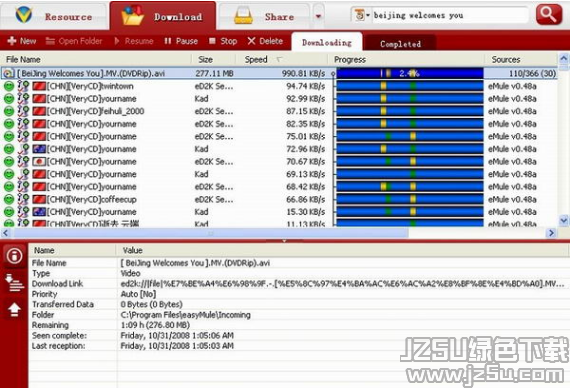
Task: Expand the extra tabs dropdown arrow after Share
Action: pos(318,16)
